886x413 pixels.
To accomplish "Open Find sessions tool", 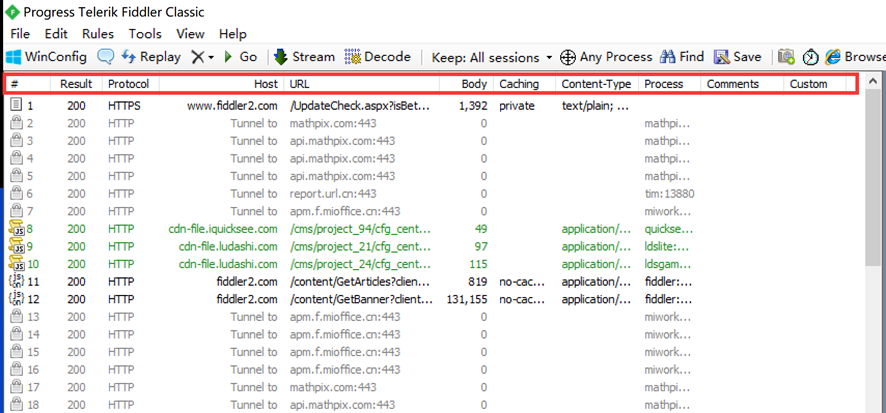I will tap(683, 57).
